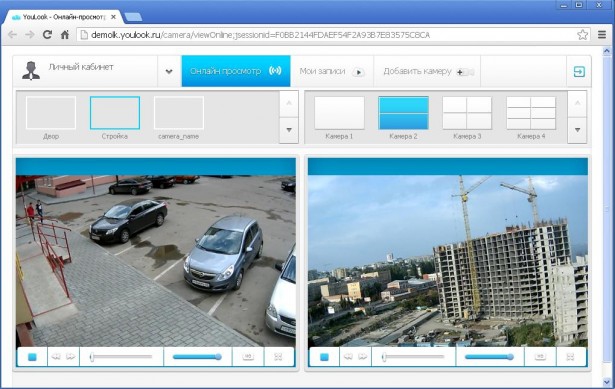Click the camera-plus icon beside Добавить камеру
This screenshot has height=389, width=615.
tap(465, 72)
